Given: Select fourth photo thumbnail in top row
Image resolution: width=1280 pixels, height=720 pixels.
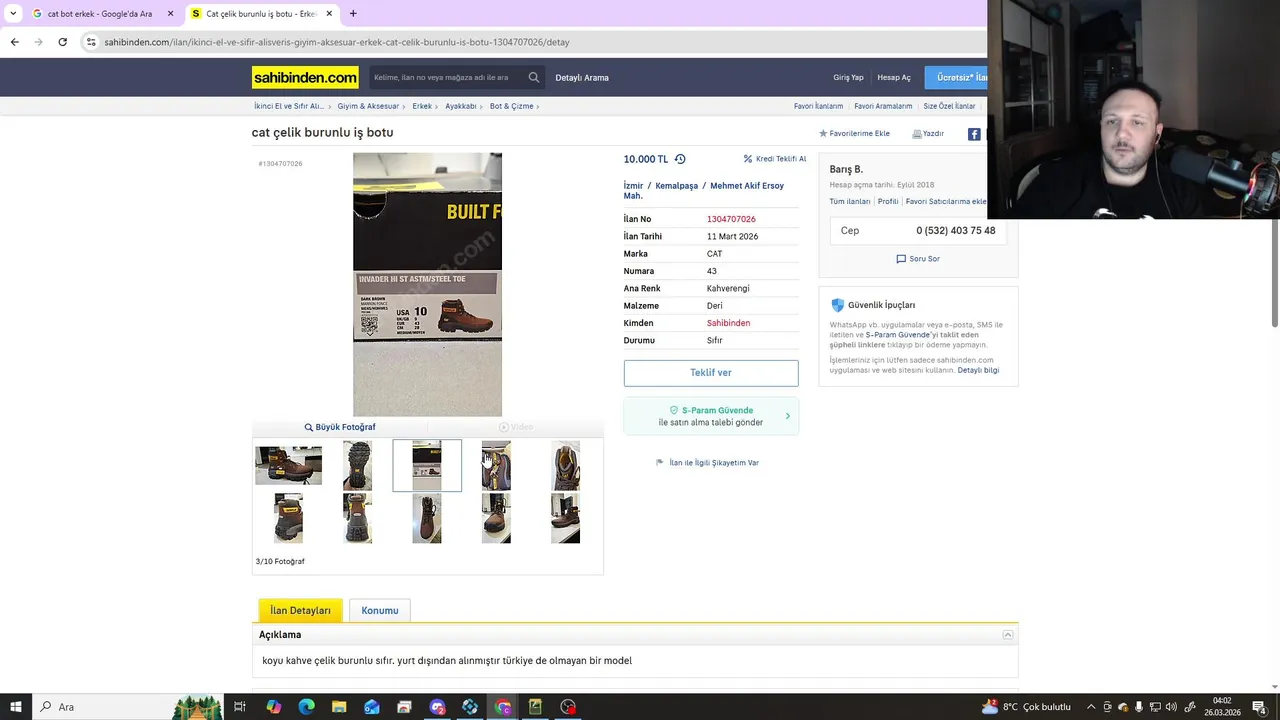Looking at the screenshot, I should (x=496, y=466).
